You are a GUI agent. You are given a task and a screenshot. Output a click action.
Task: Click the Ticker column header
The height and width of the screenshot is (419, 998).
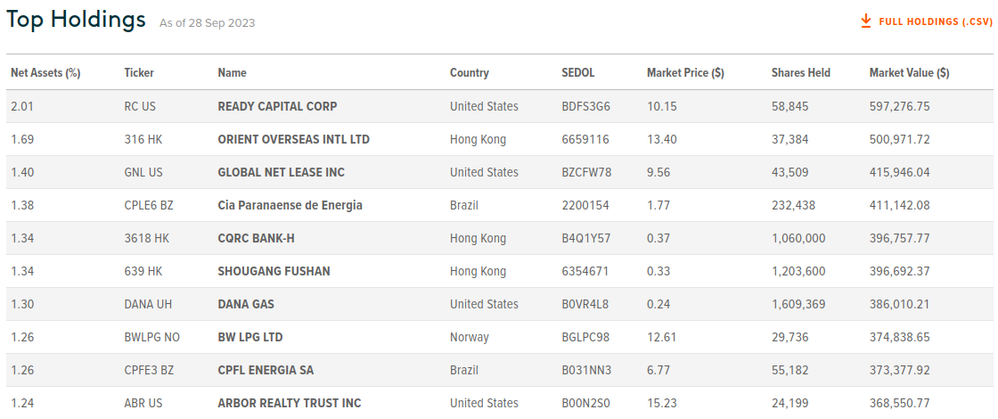(139, 73)
